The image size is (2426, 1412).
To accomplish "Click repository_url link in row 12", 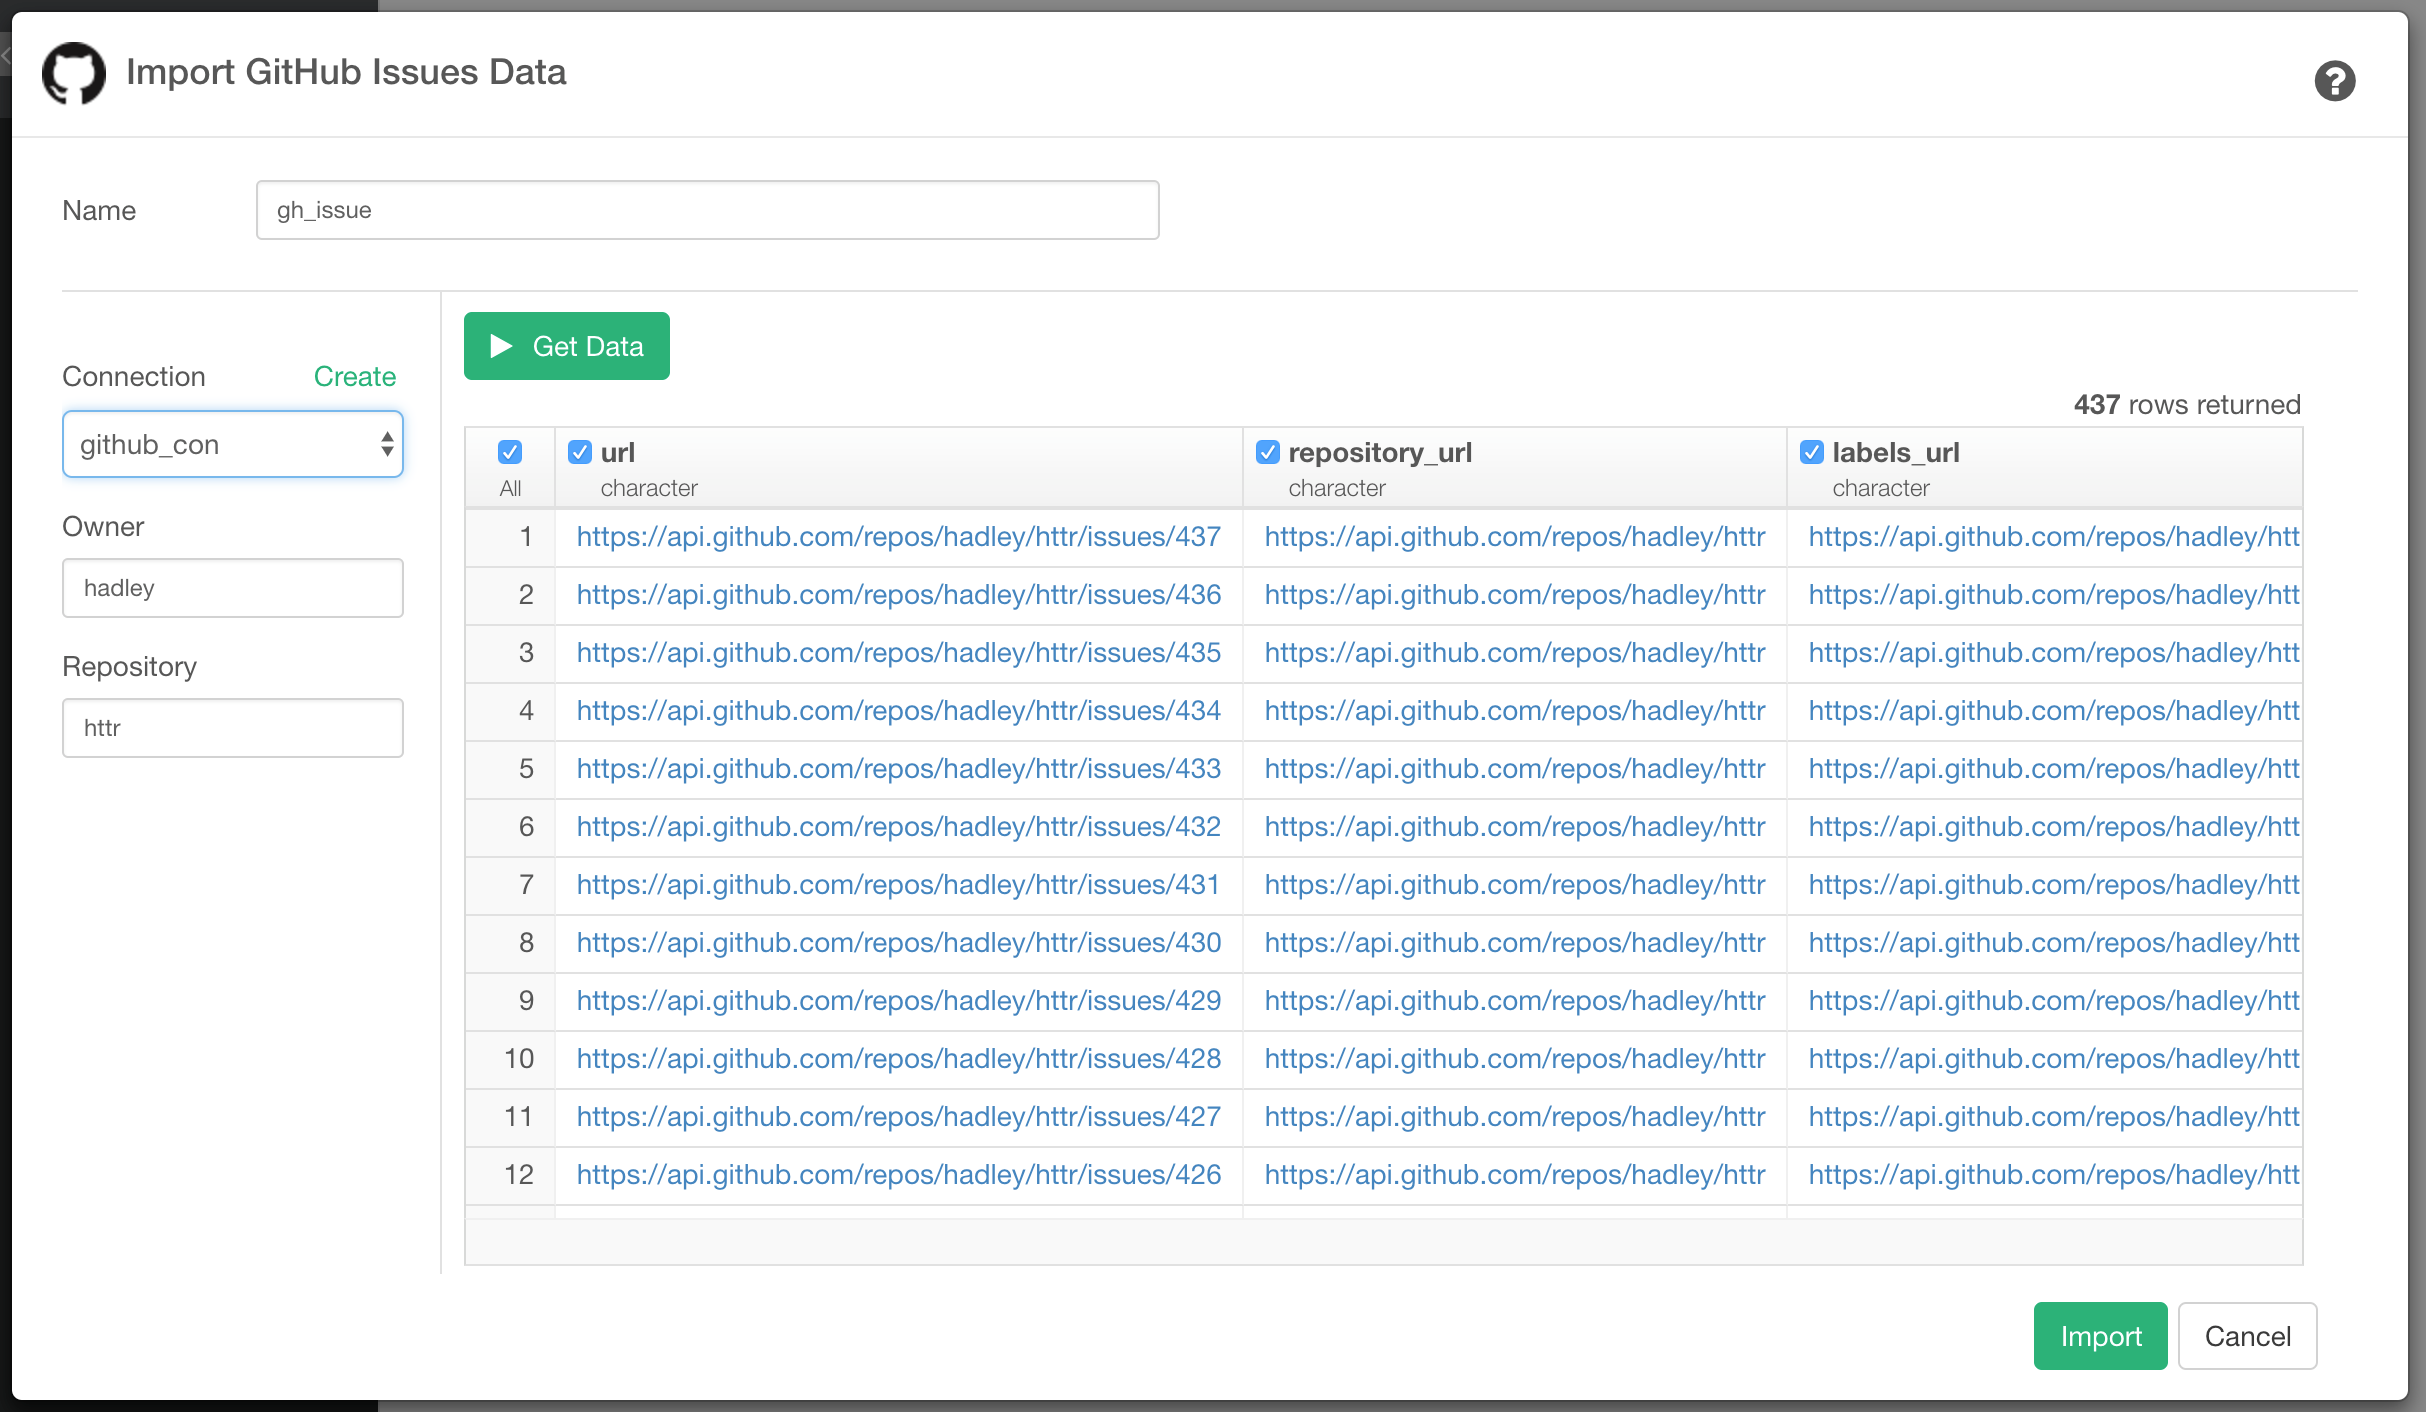I will pyautogui.click(x=1515, y=1175).
